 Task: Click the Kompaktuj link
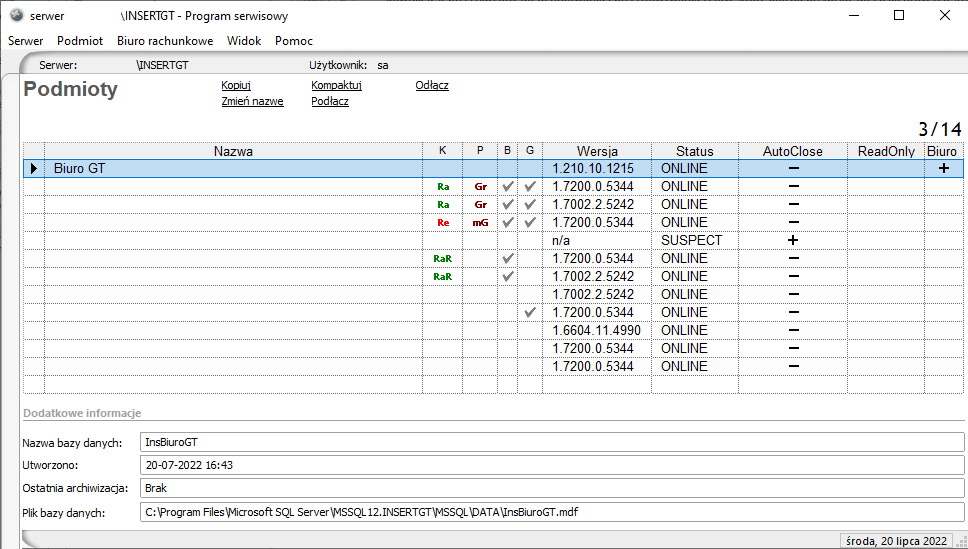[x=336, y=86]
